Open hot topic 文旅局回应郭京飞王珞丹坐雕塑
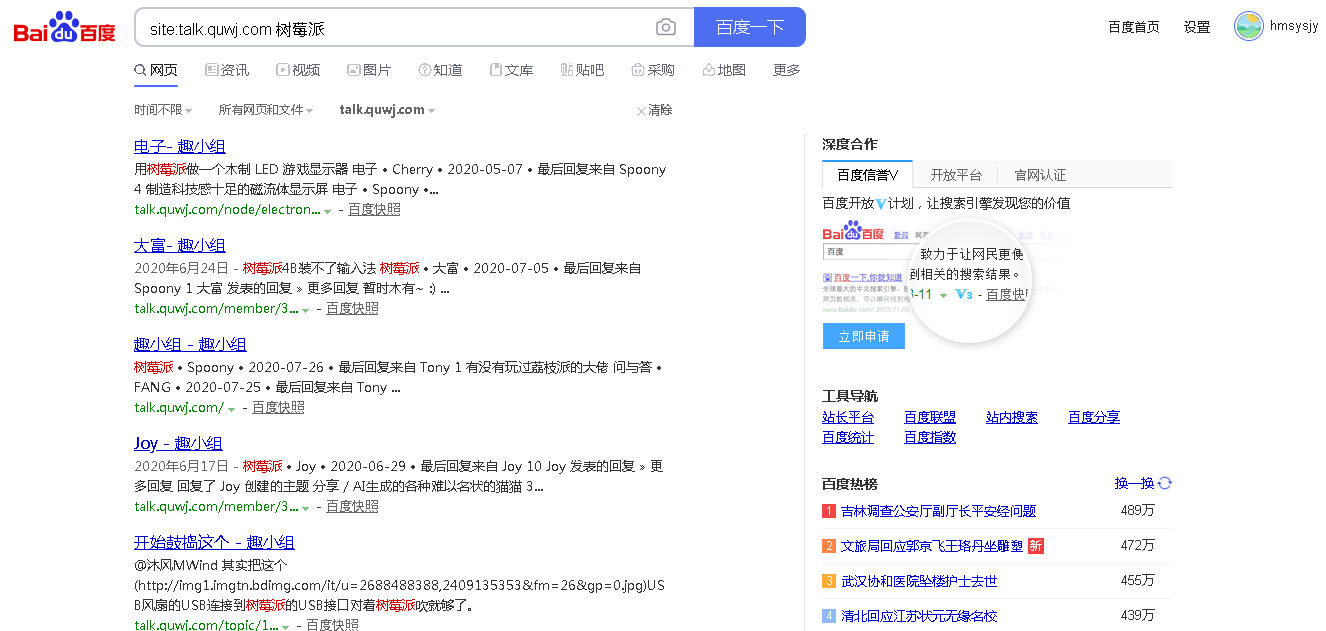The height and width of the screenshot is (631, 1326). click(932, 546)
